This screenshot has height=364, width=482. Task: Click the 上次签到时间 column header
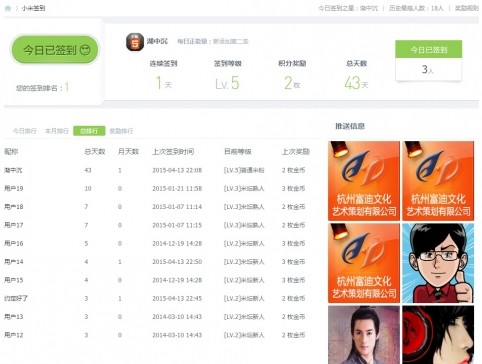pos(173,152)
